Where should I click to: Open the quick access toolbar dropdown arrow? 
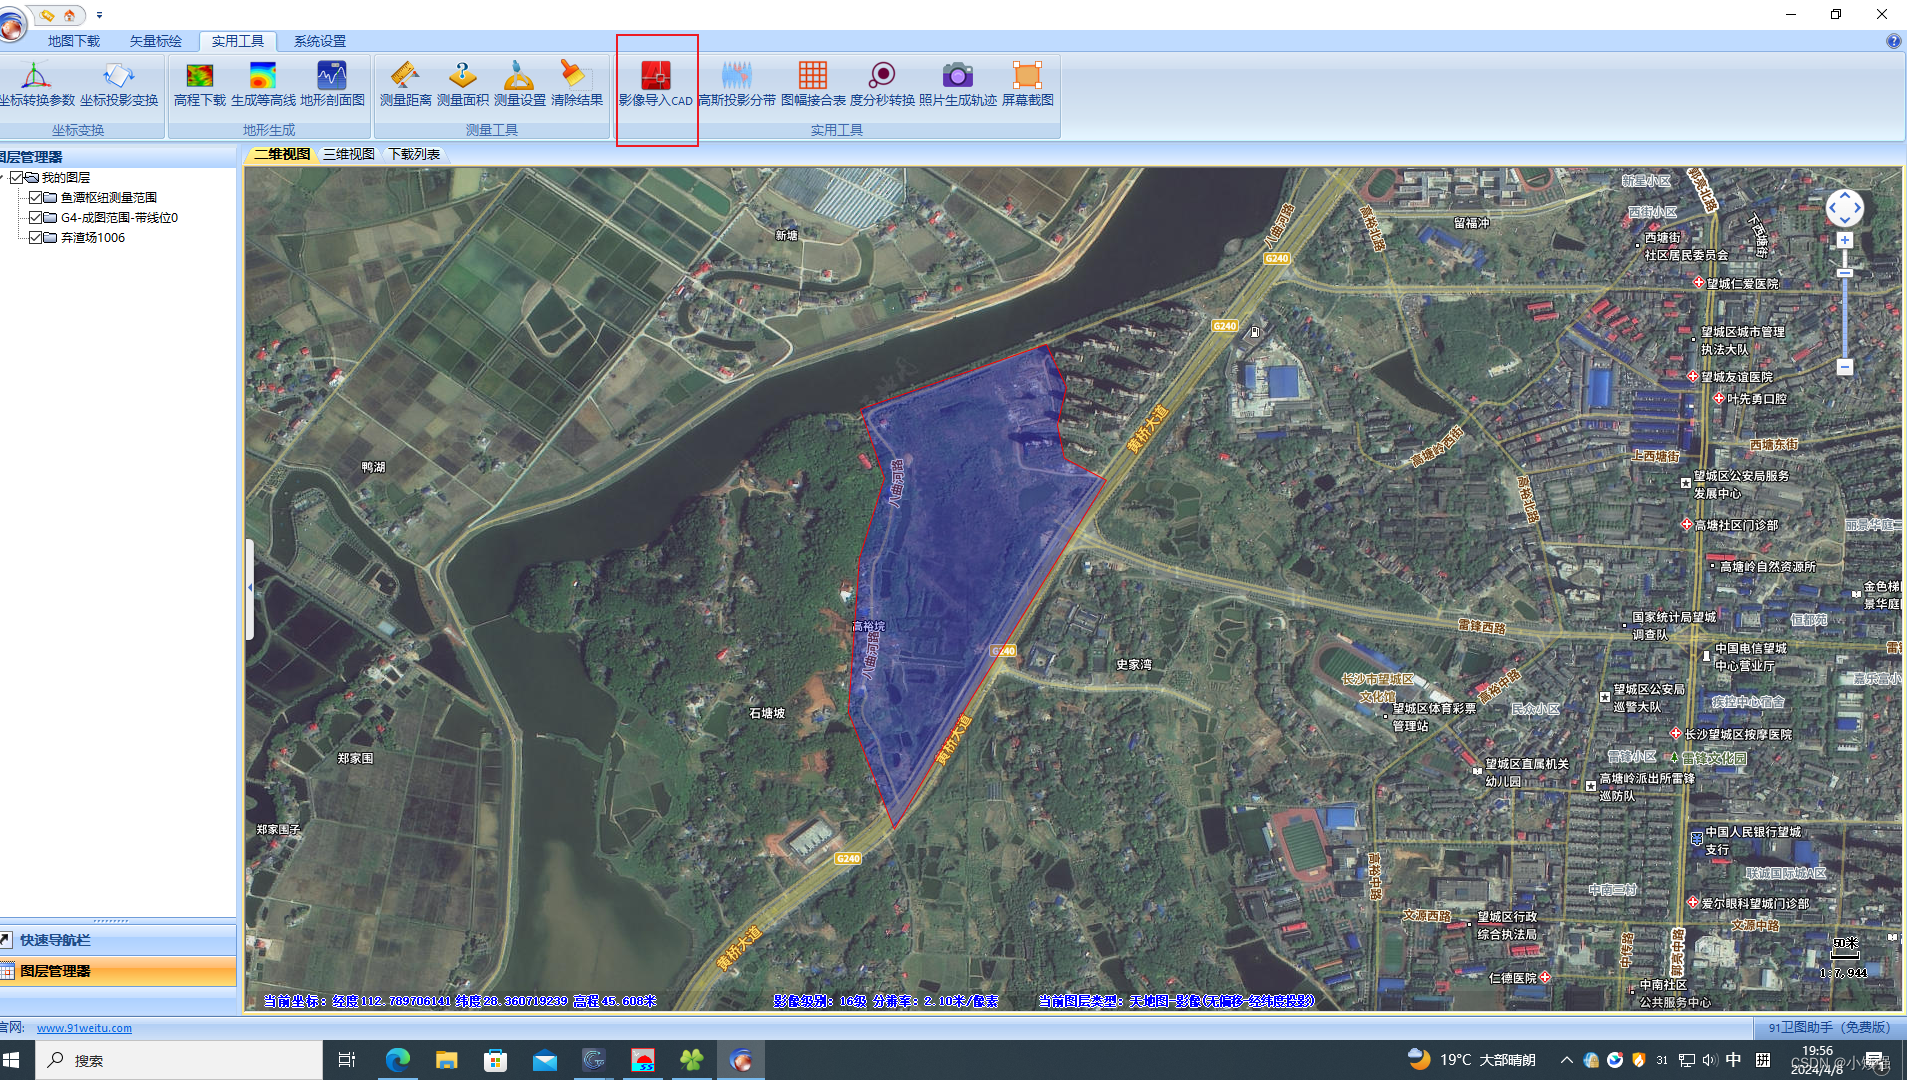[99, 15]
